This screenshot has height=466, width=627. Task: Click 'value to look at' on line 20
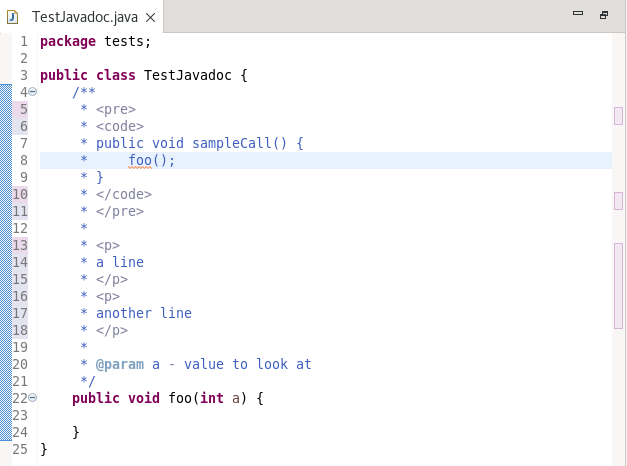tap(248, 364)
